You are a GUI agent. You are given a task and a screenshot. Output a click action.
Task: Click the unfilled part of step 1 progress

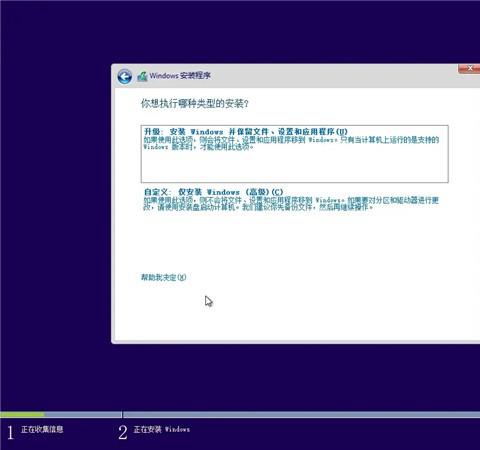pos(83,414)
